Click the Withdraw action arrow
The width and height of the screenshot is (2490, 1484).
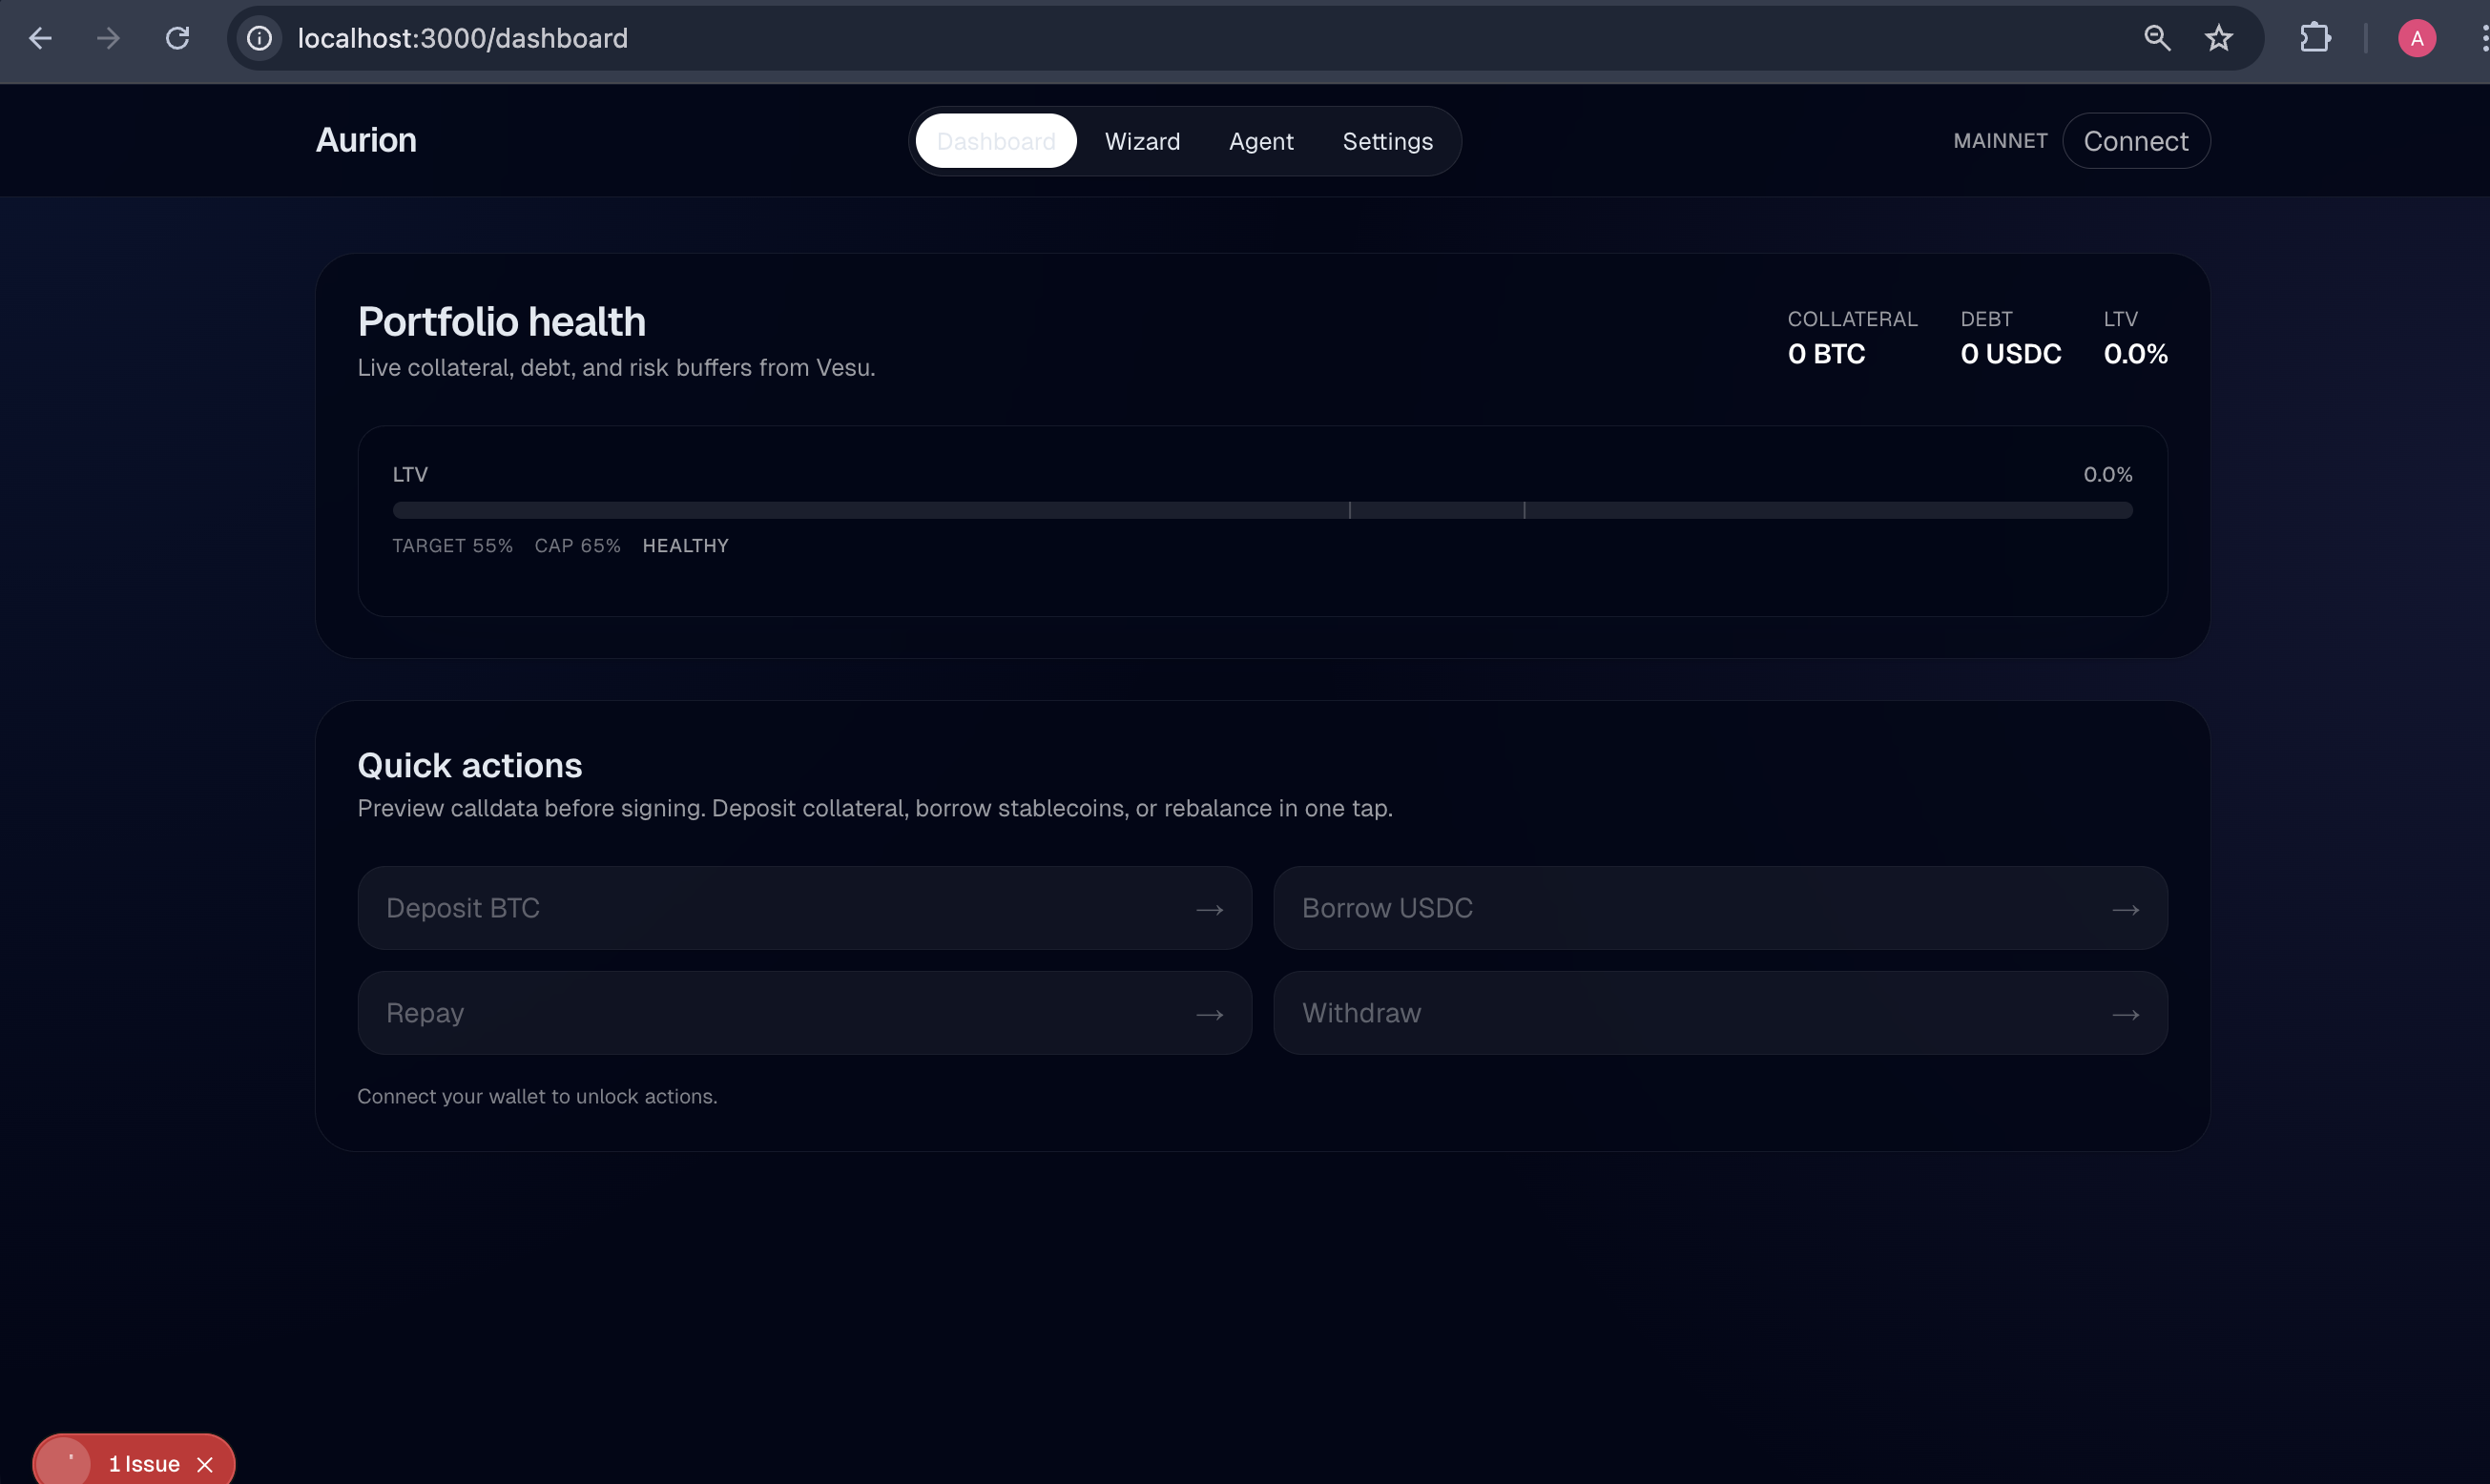(2125, 1014)
